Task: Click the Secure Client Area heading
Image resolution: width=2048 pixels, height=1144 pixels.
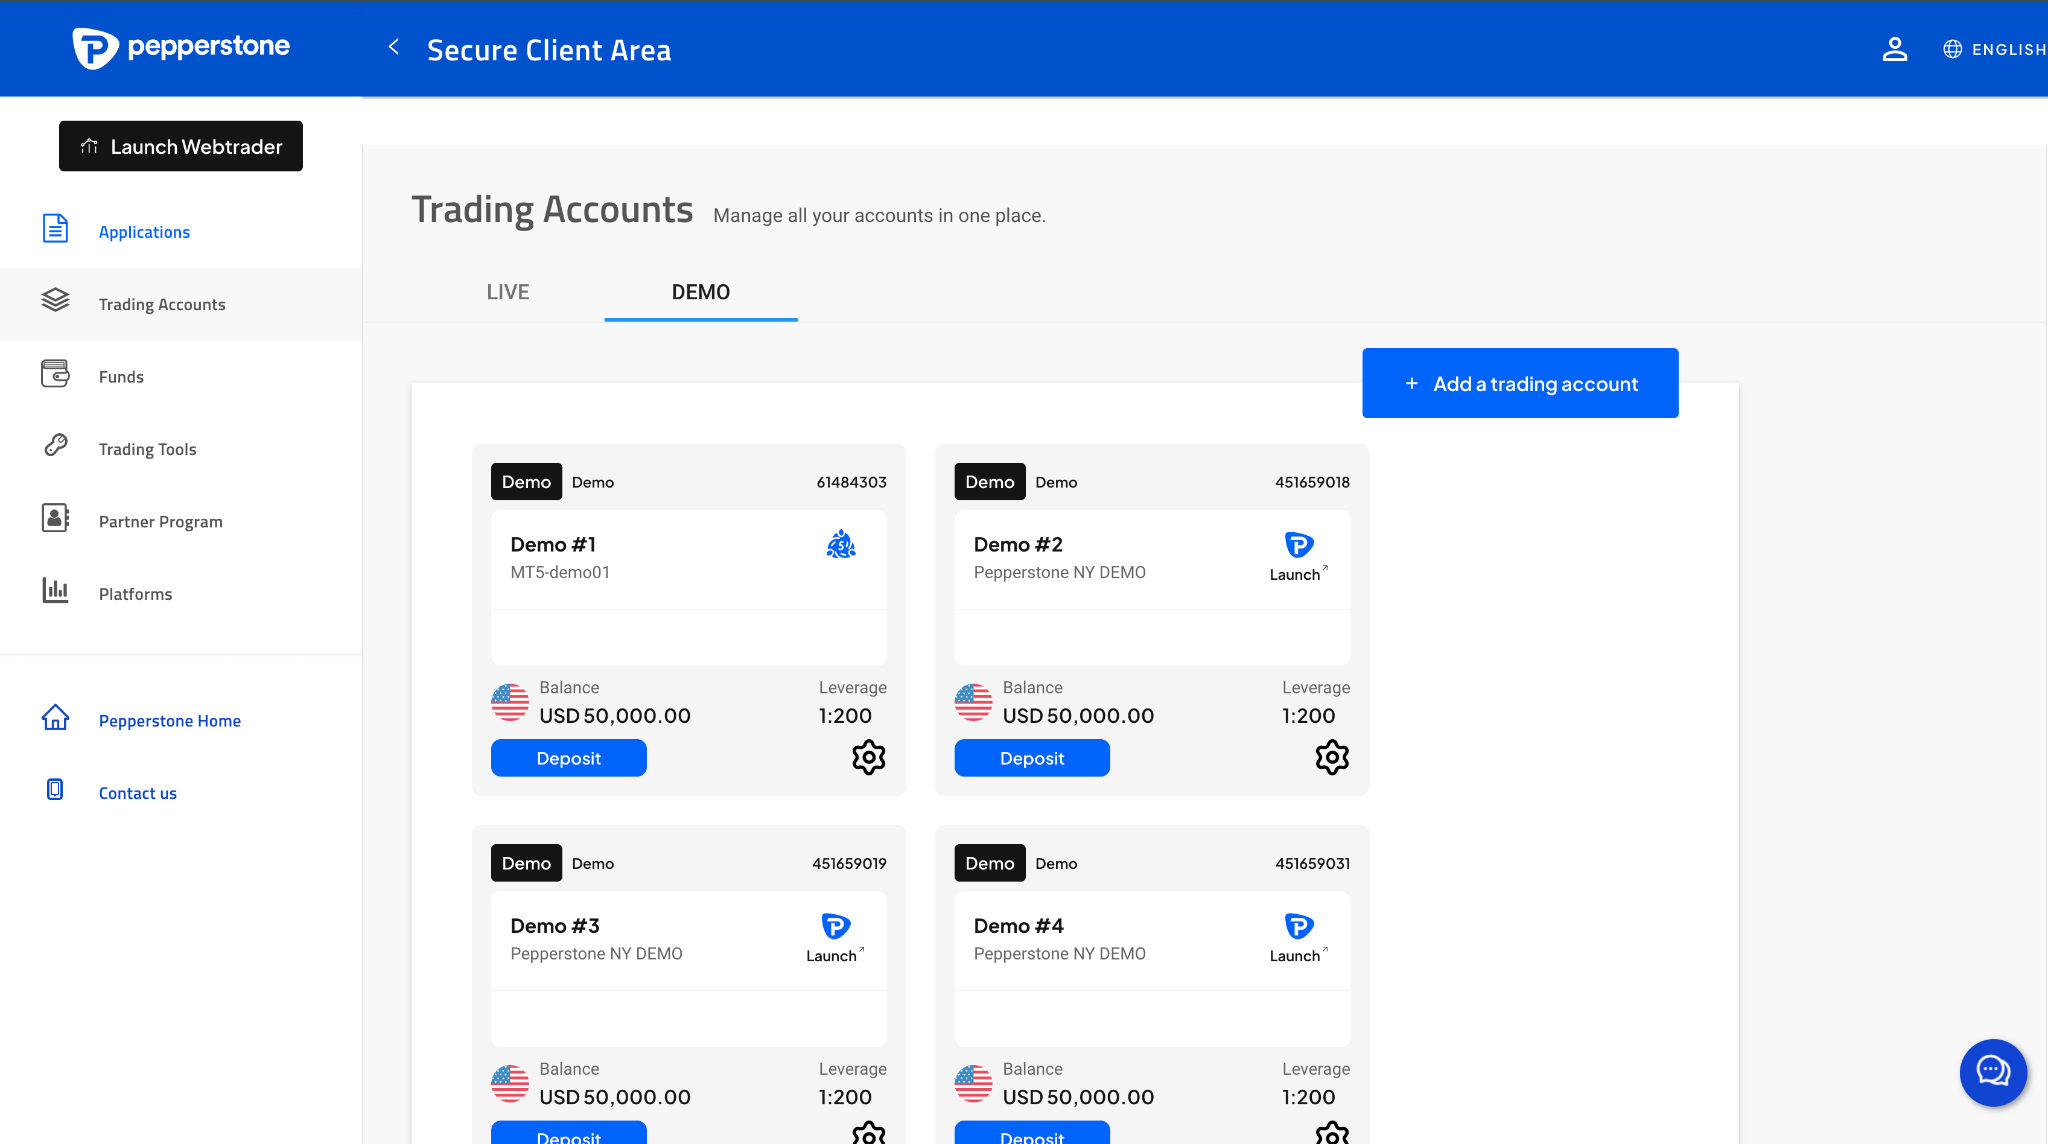Action: pos(549,50)
